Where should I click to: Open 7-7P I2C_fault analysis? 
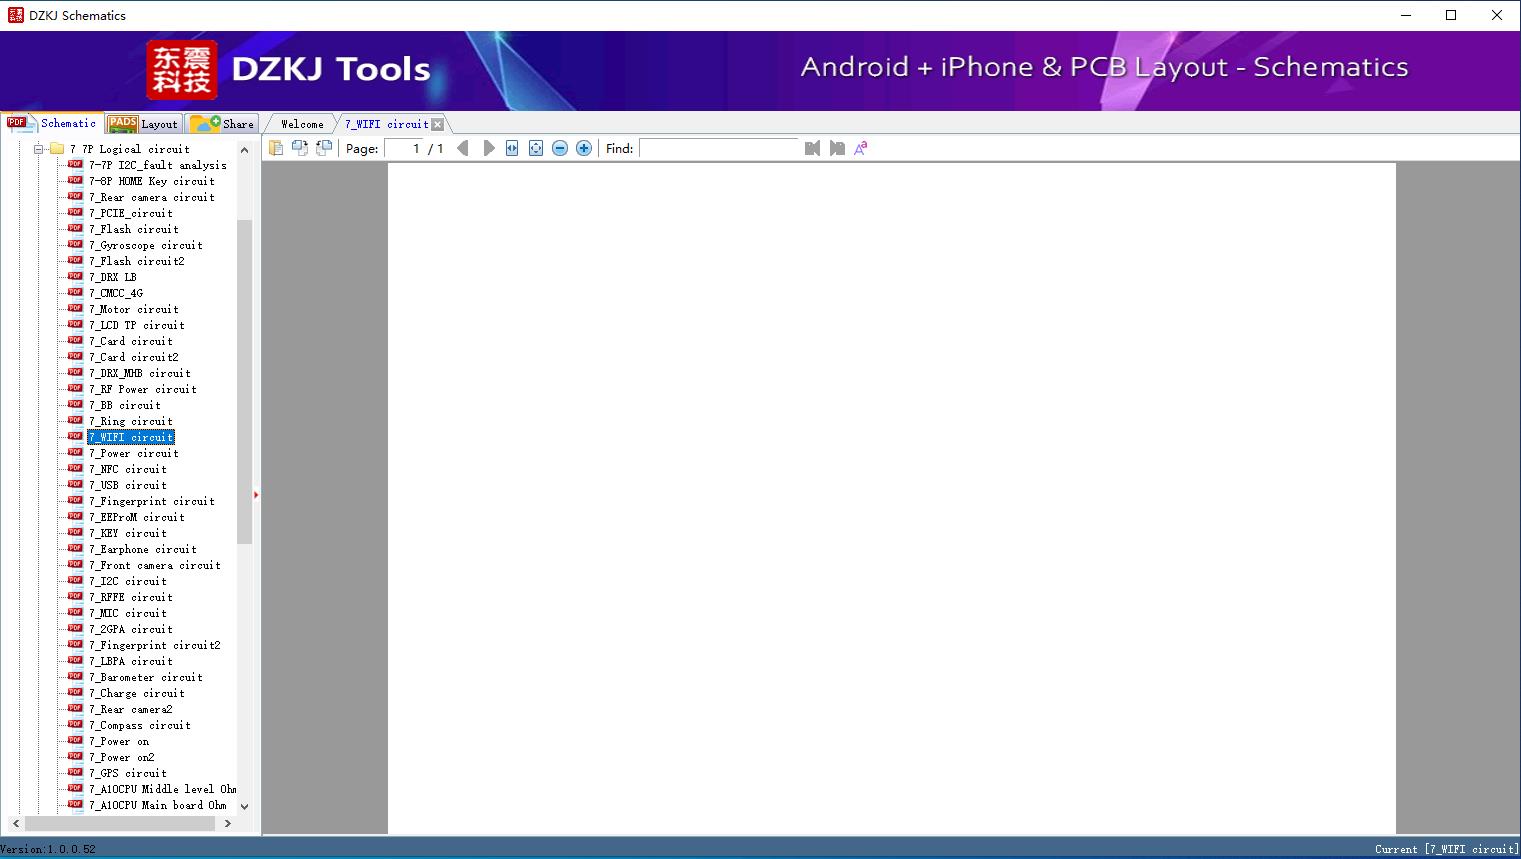[158, 165]
